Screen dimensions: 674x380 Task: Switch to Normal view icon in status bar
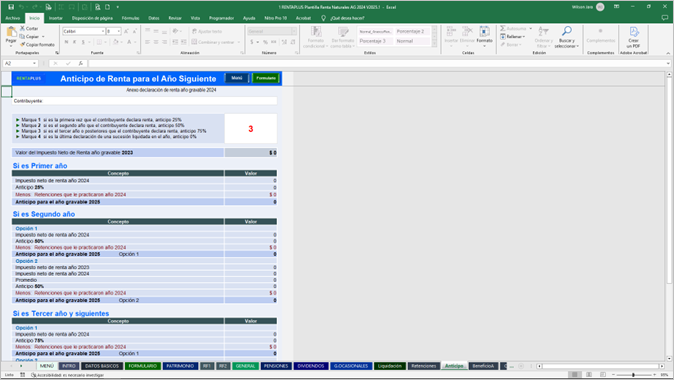[574, 375]
